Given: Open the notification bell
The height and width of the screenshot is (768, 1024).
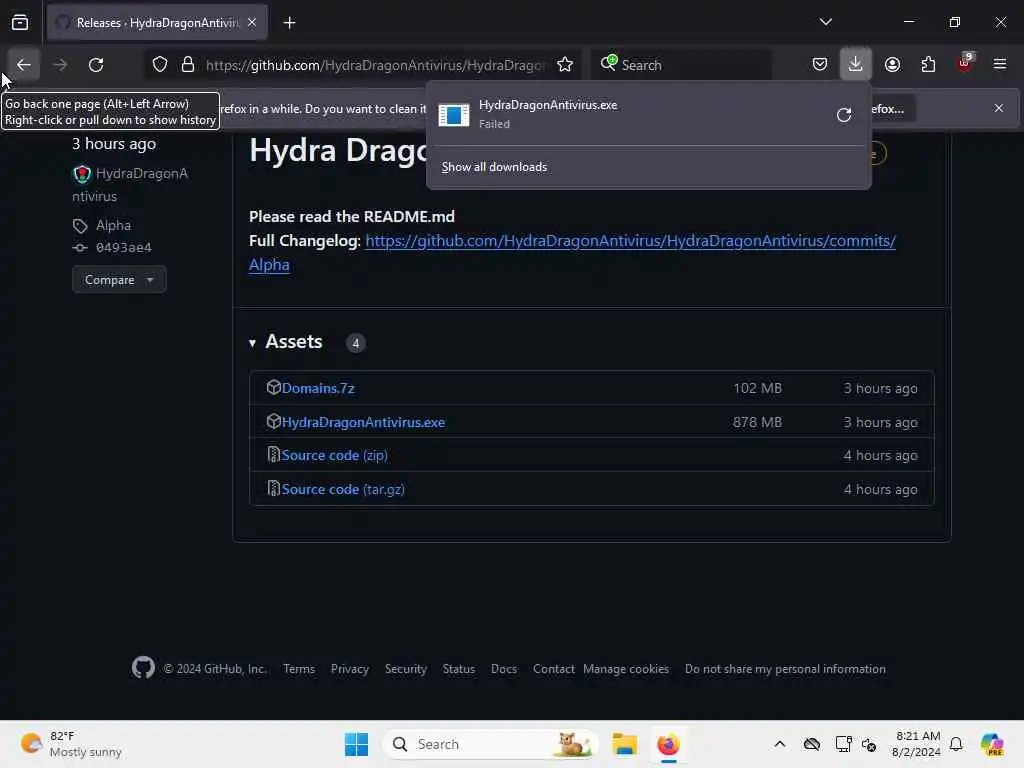Looking at the screenshot, I should [x=956, y=744].
